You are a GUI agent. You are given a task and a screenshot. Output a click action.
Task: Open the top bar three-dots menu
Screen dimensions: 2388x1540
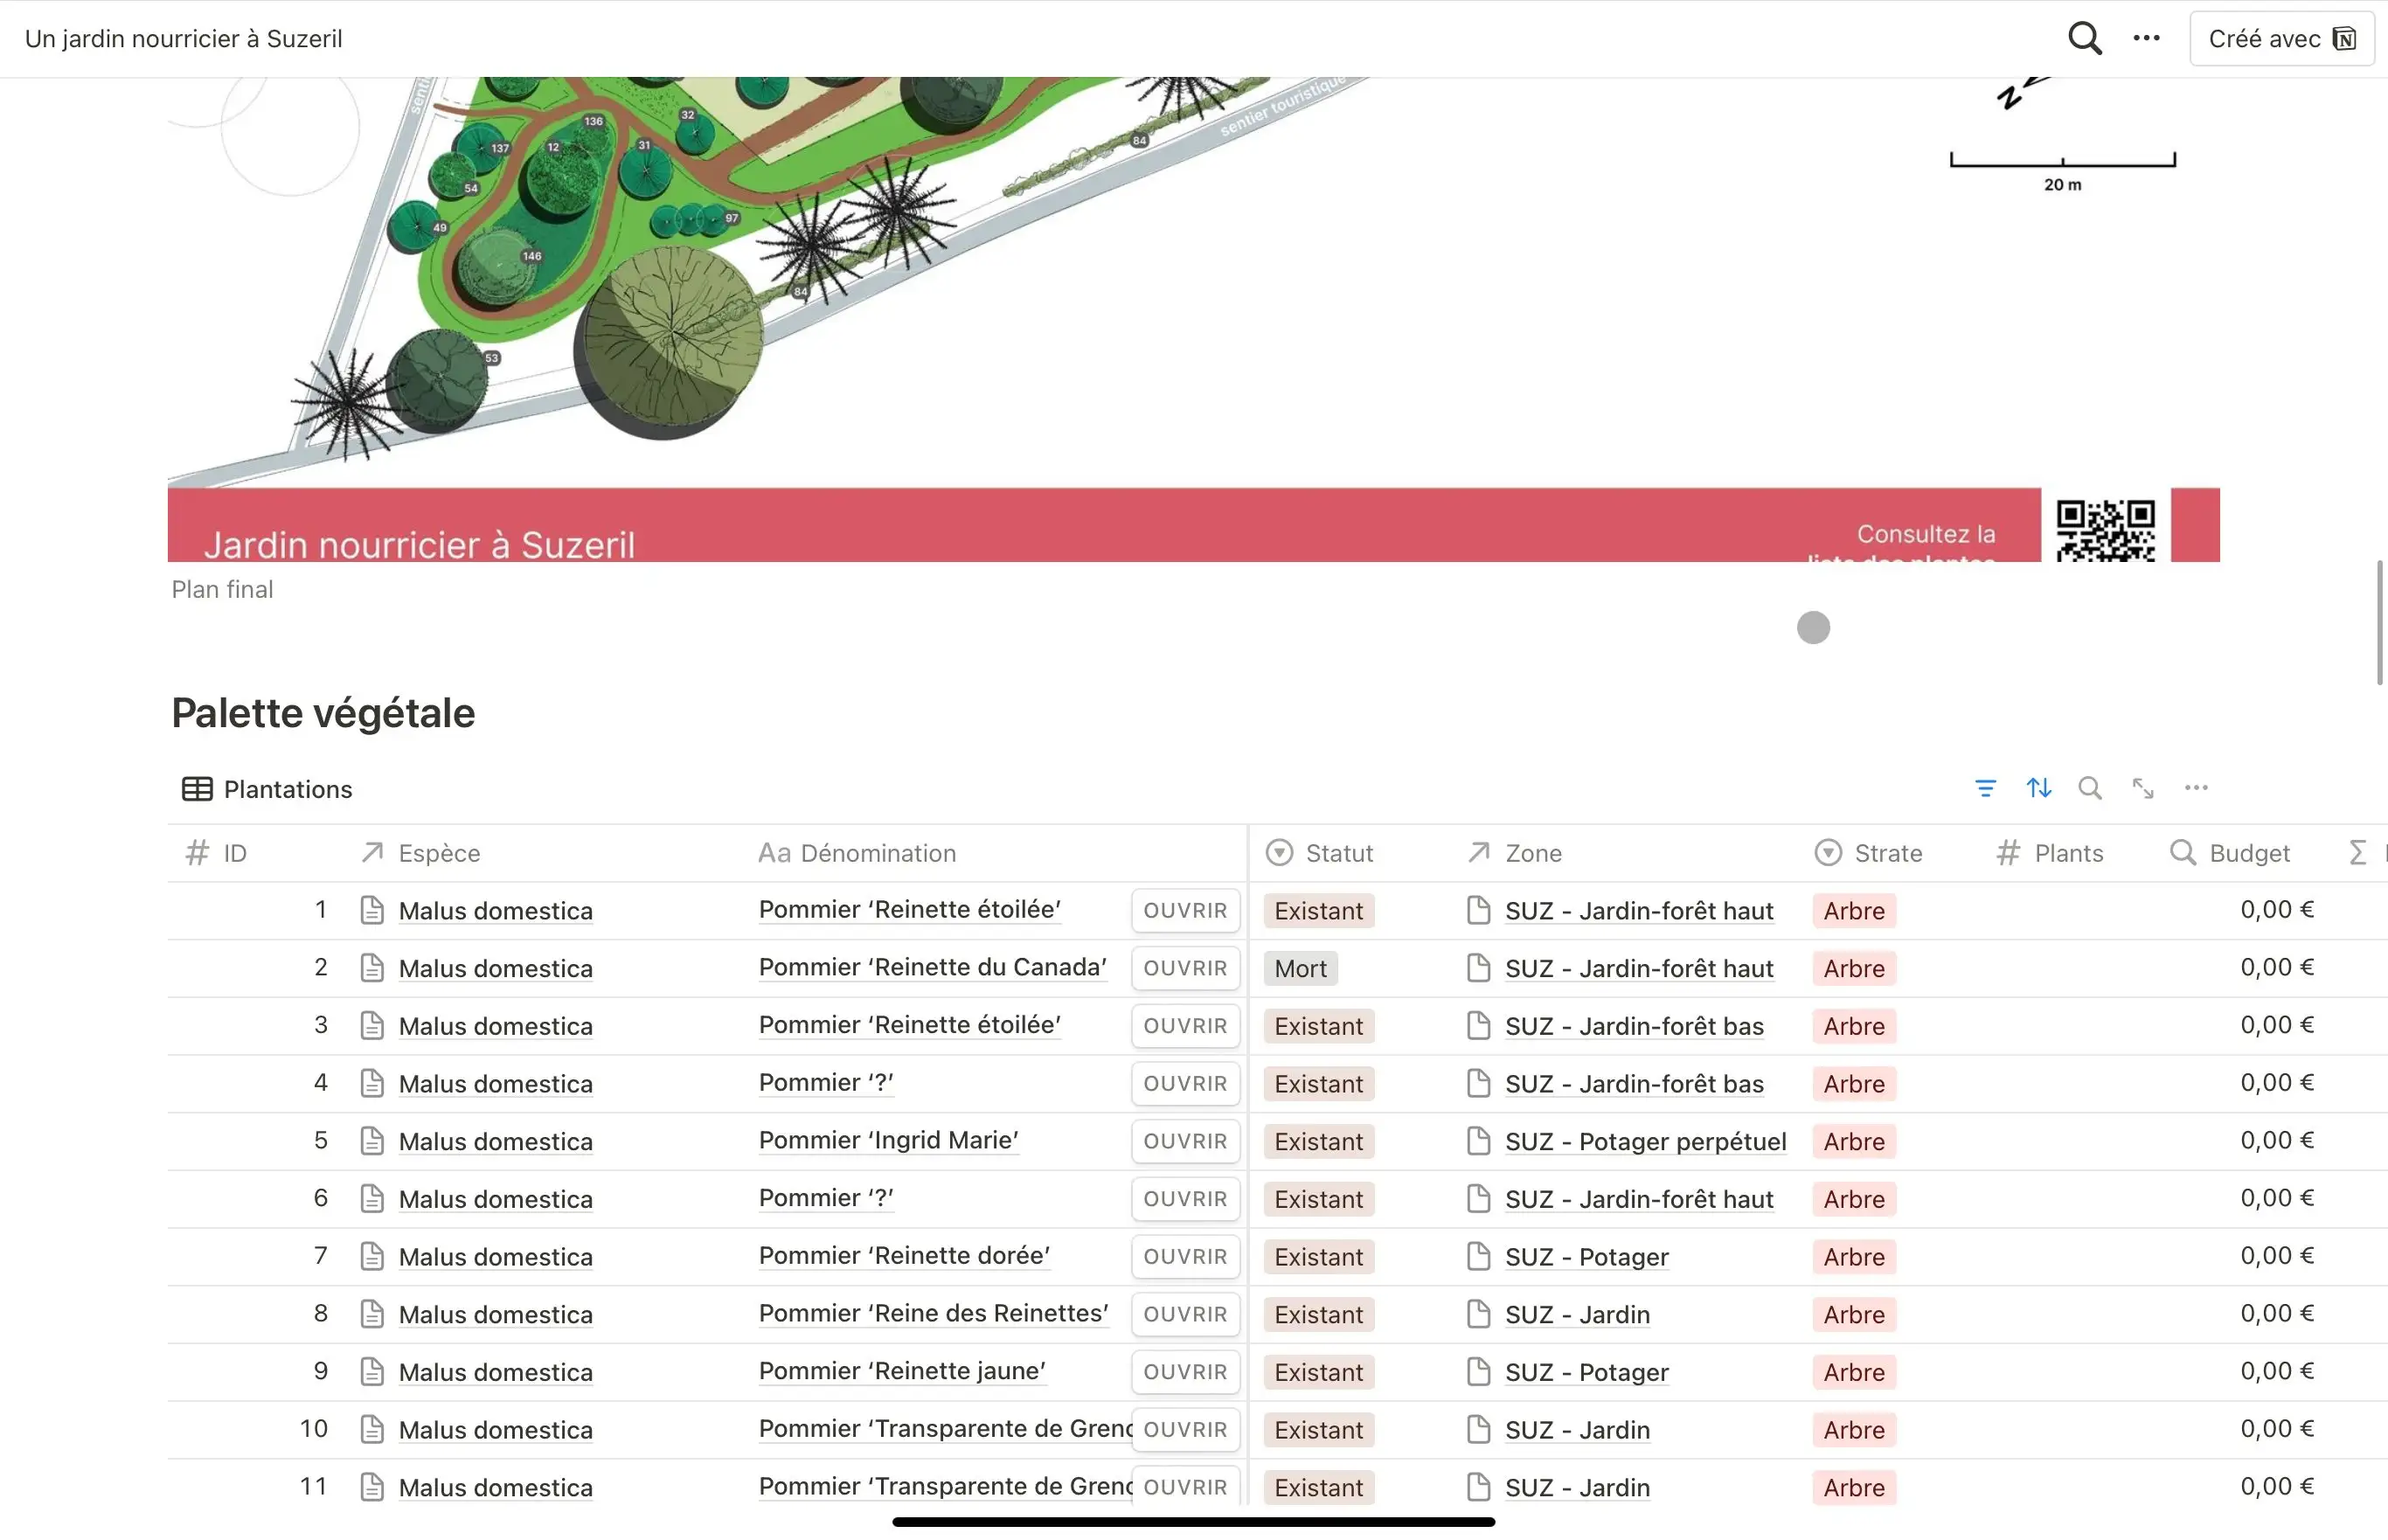(2146, 38)
